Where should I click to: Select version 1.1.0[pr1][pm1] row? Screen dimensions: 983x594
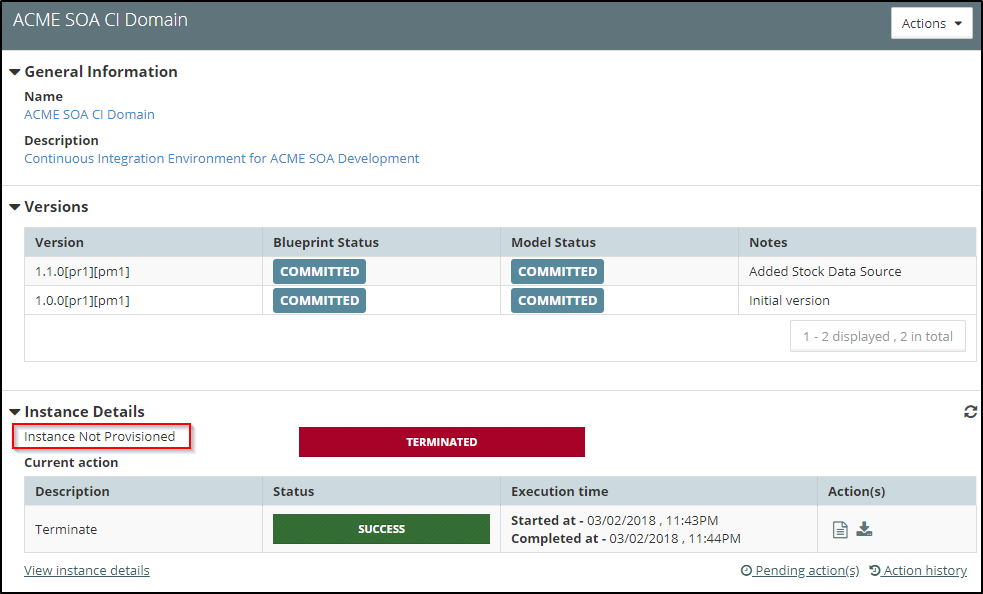[82, 271]
